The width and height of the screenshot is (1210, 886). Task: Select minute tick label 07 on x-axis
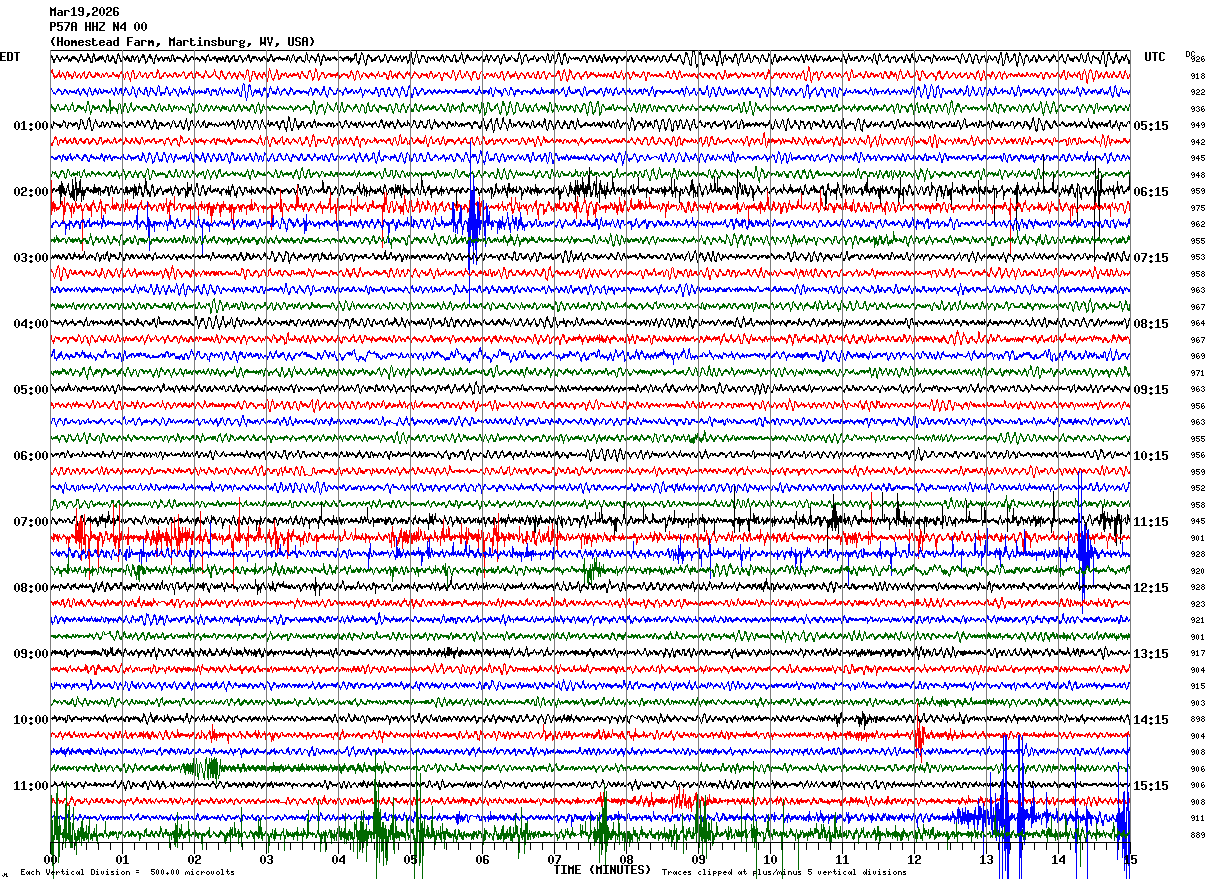554,860
